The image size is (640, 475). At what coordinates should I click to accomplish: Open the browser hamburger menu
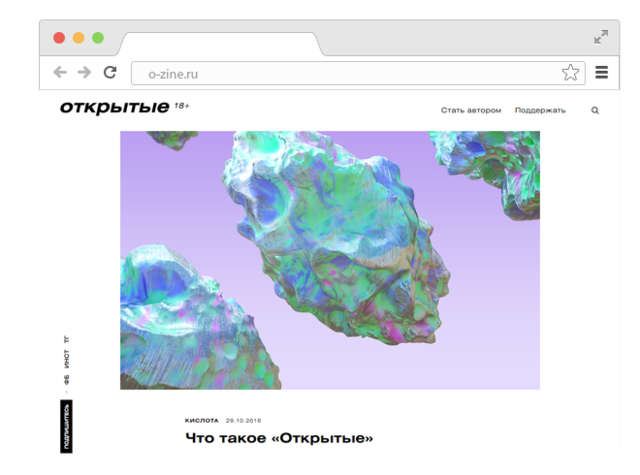pyautogui.click(x=601, y=72)
